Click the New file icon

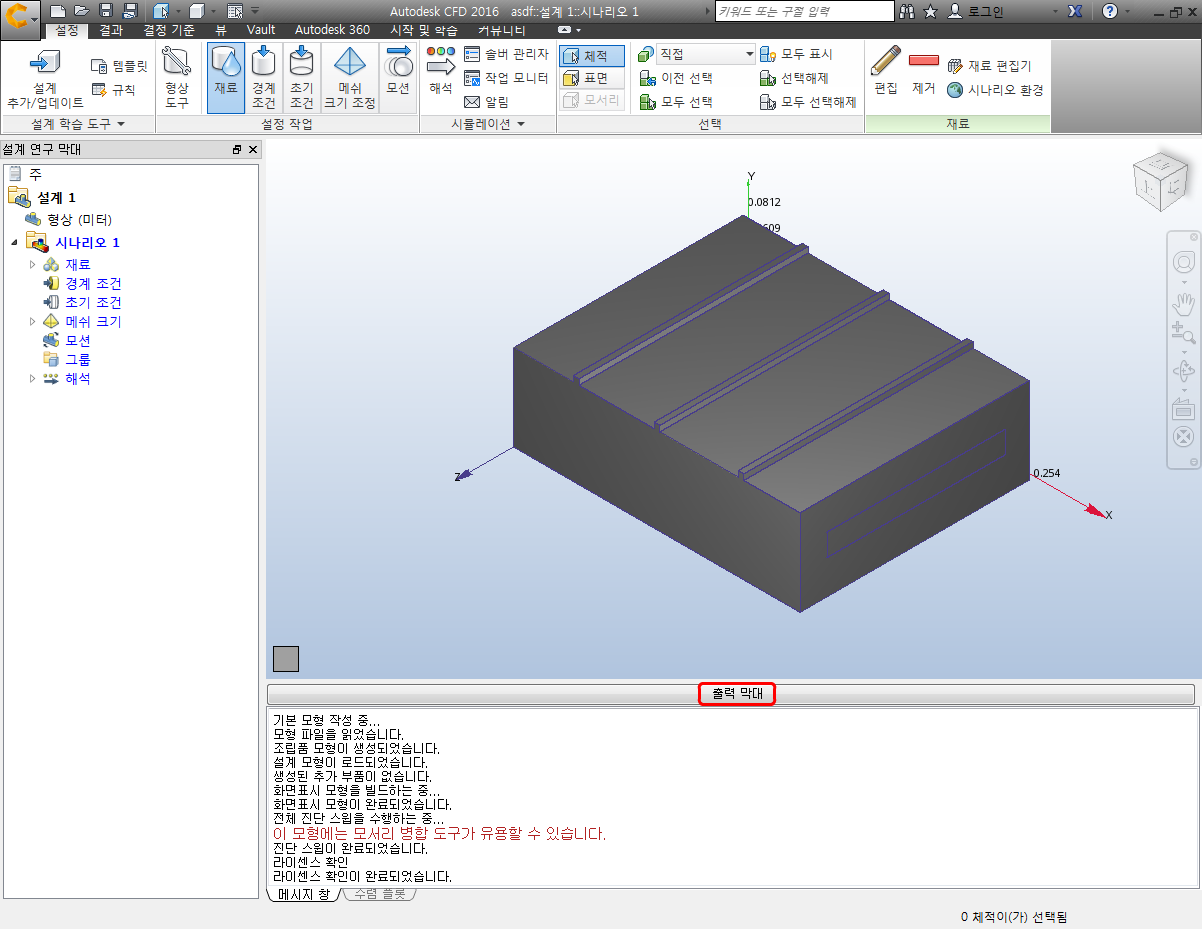click(x=59, y=11)
